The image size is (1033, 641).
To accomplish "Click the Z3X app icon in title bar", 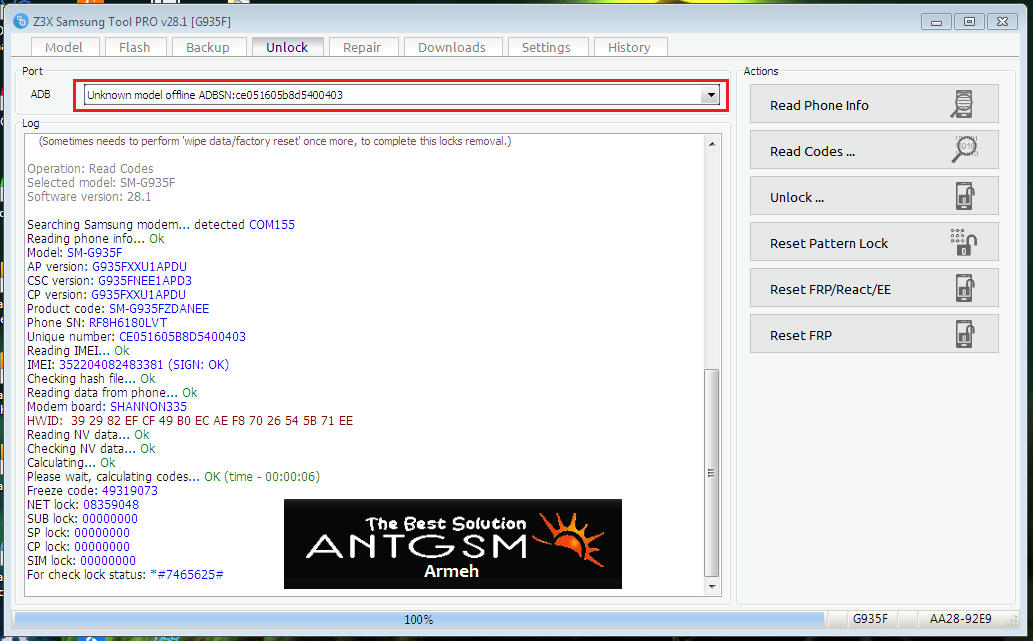I will point(20,21).
